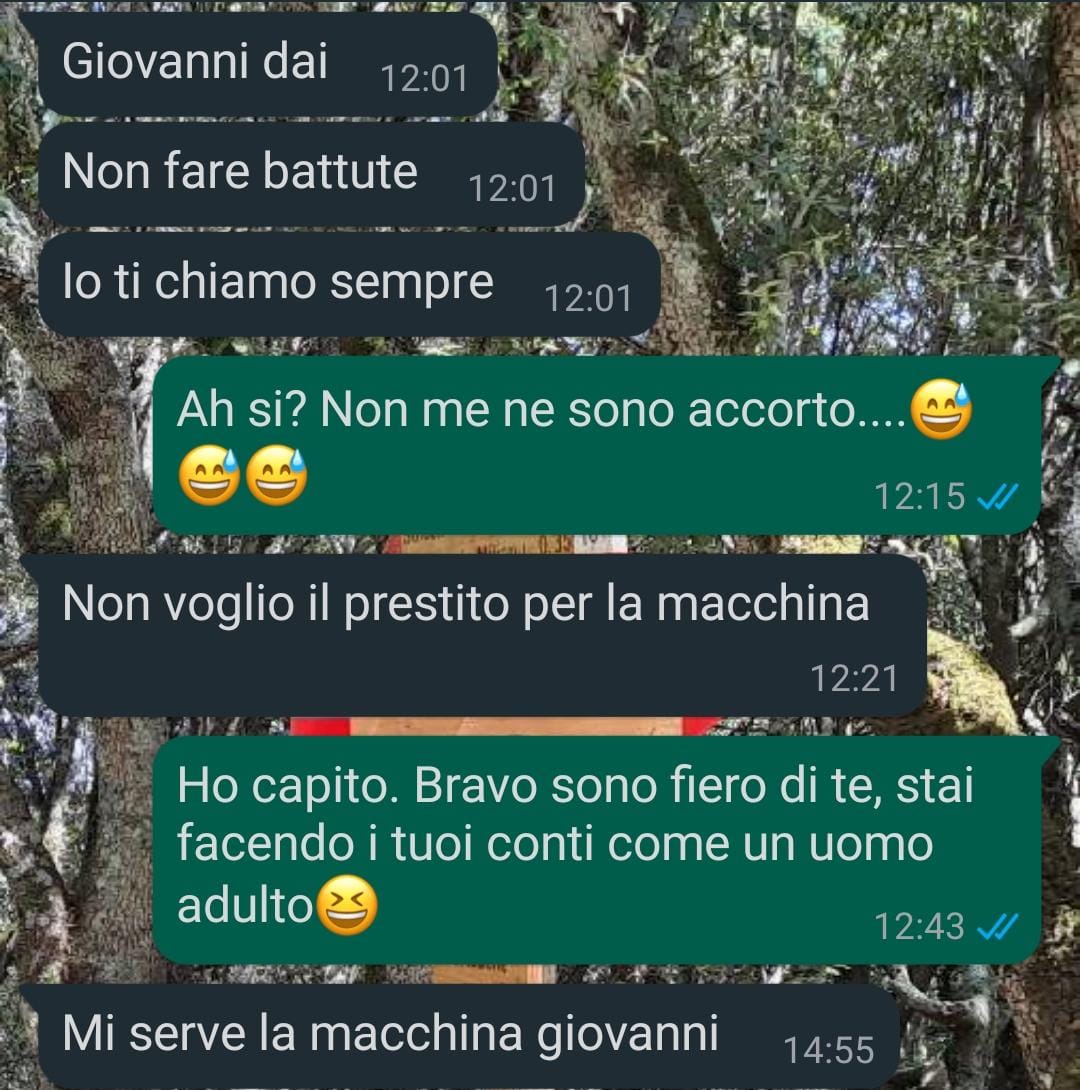Click the blue read ticks beside 12:43
Image resolution: width=1080 pixels, height=1090 pixels.
point(997,926)
